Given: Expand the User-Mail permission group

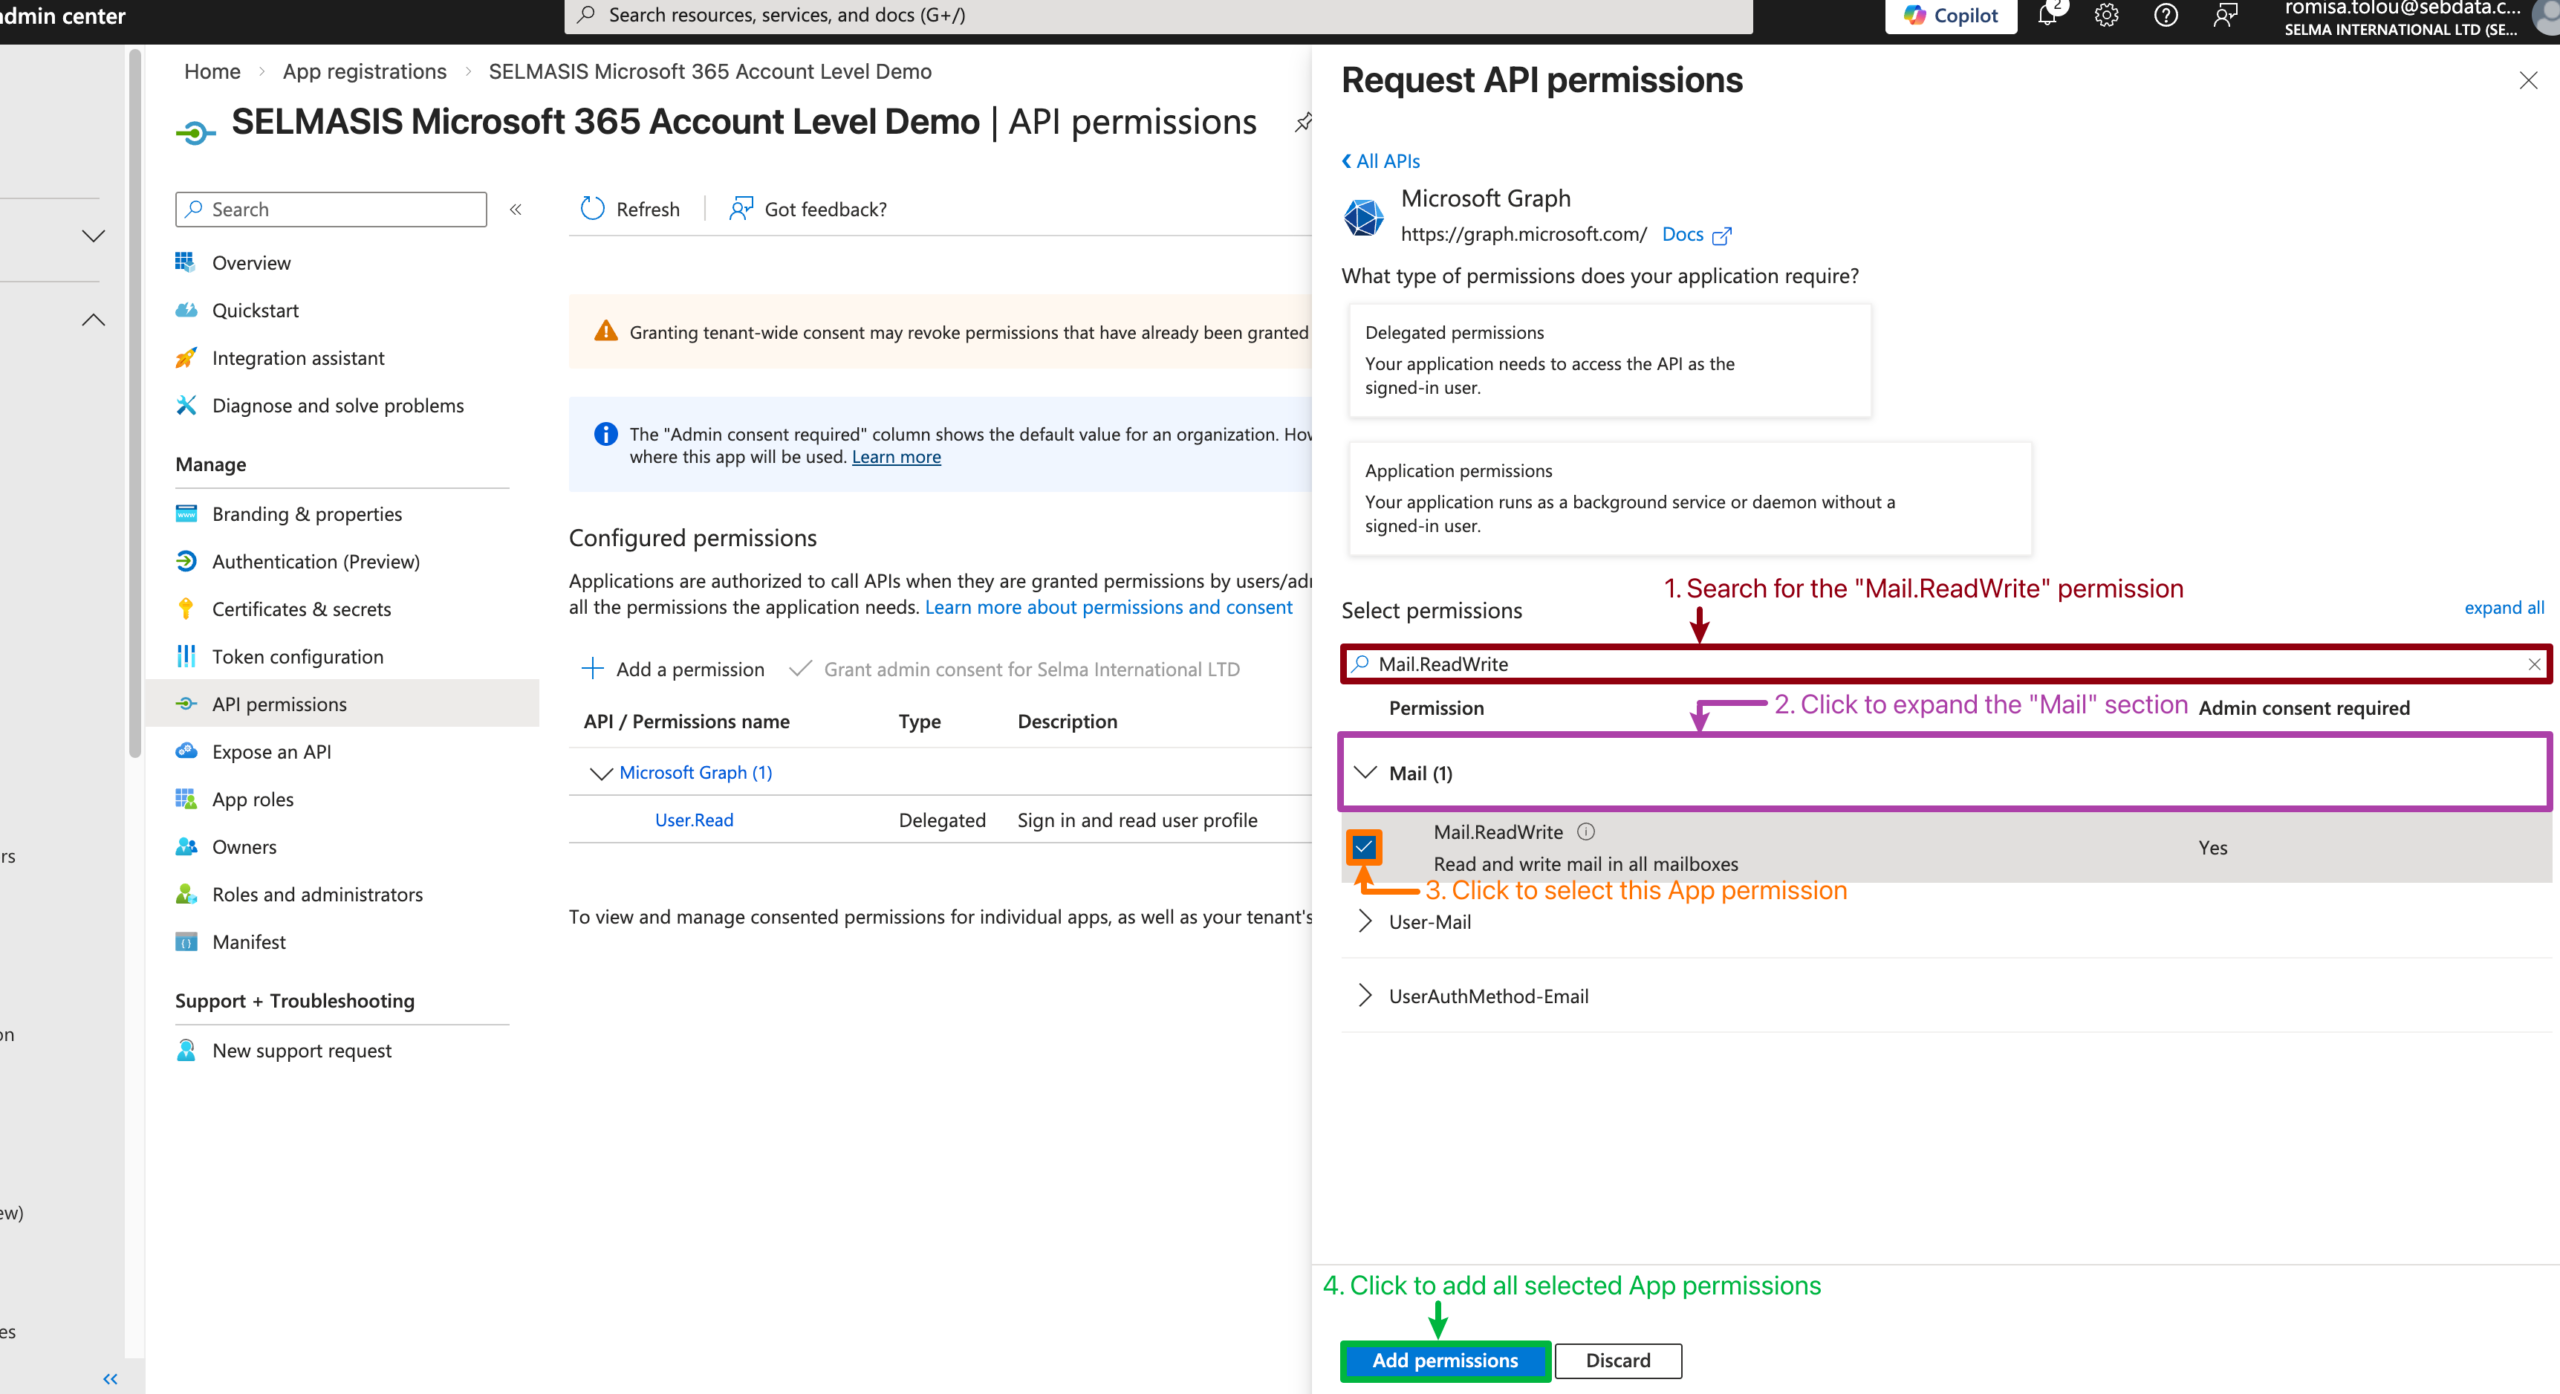Looking at the screenshot, I should coord(1366,922).
